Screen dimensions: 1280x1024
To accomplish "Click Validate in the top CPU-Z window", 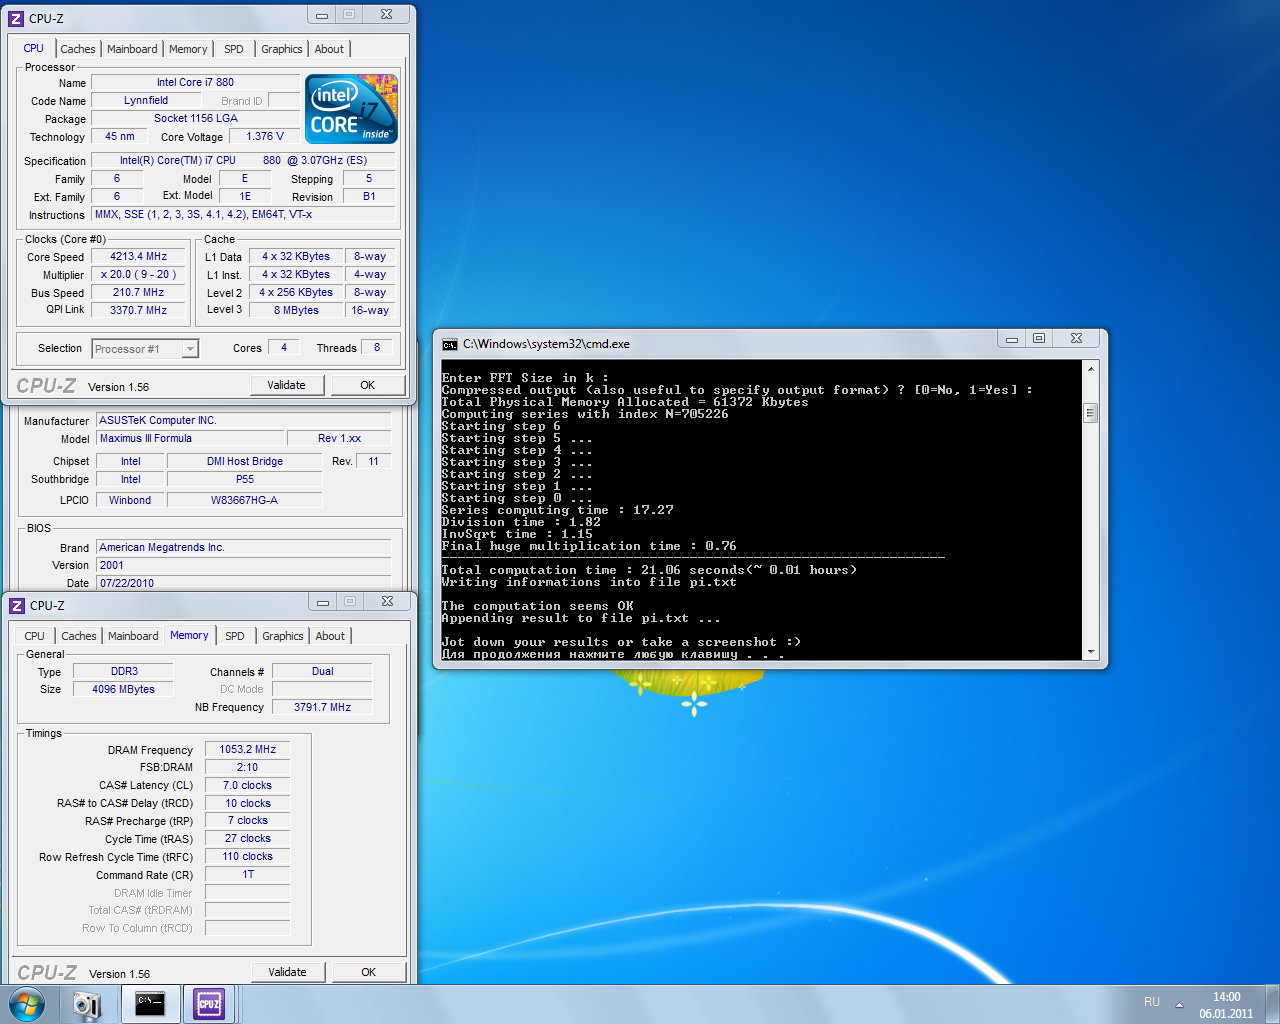I will [x=287, y=385].
